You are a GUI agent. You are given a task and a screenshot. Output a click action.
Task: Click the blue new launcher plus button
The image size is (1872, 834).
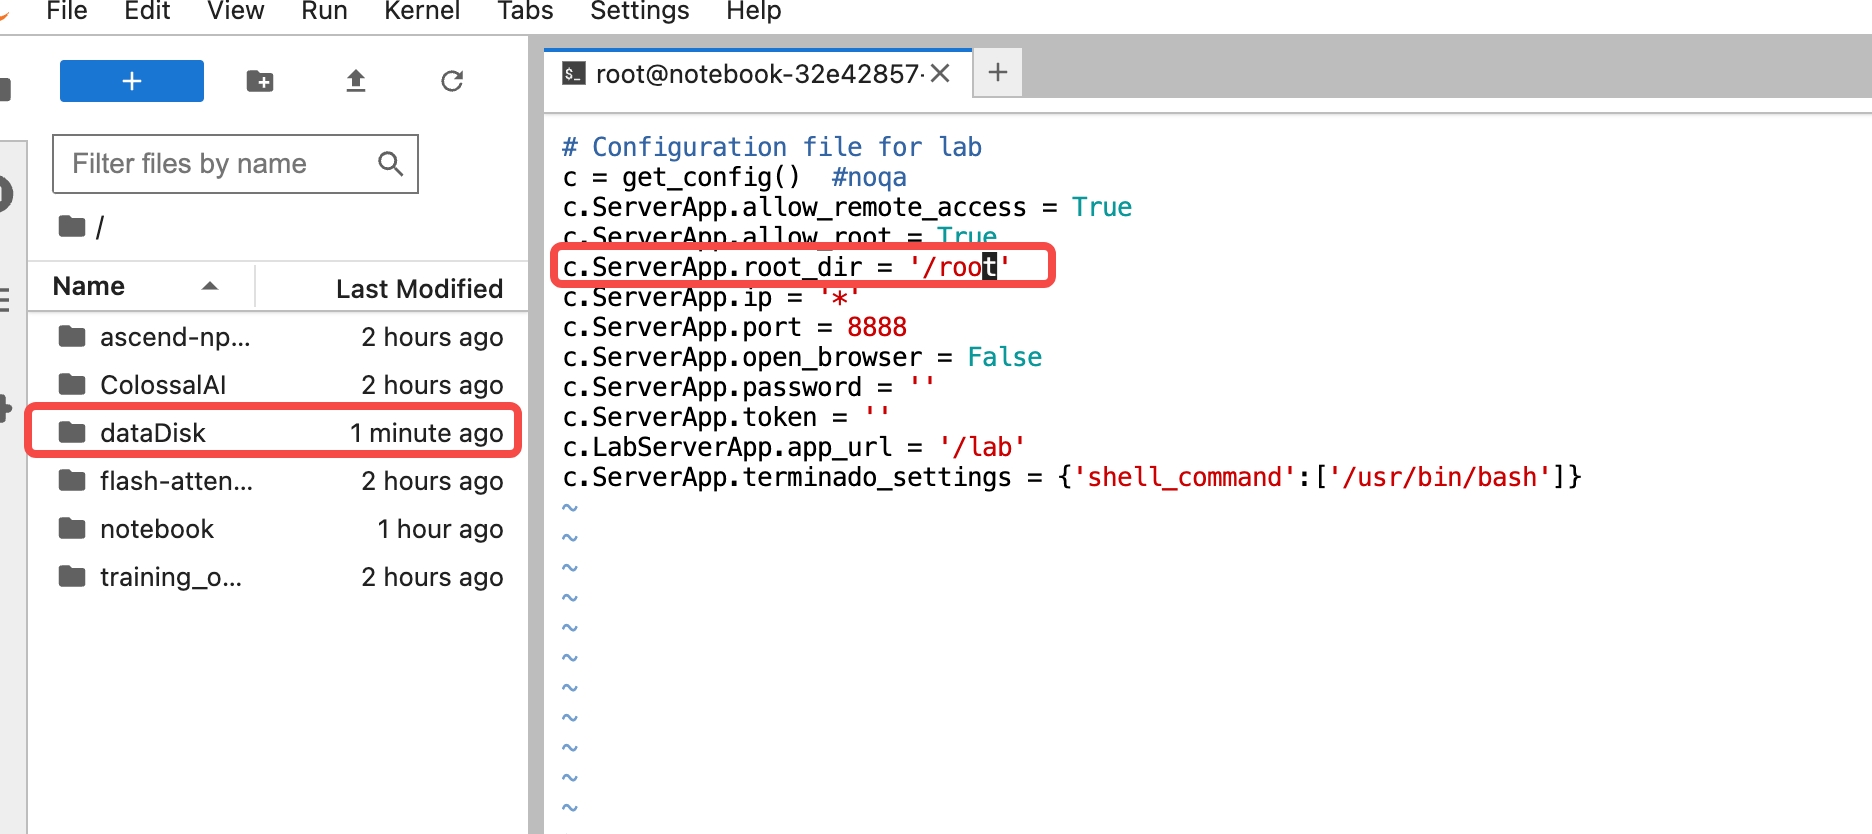(132, 81)
